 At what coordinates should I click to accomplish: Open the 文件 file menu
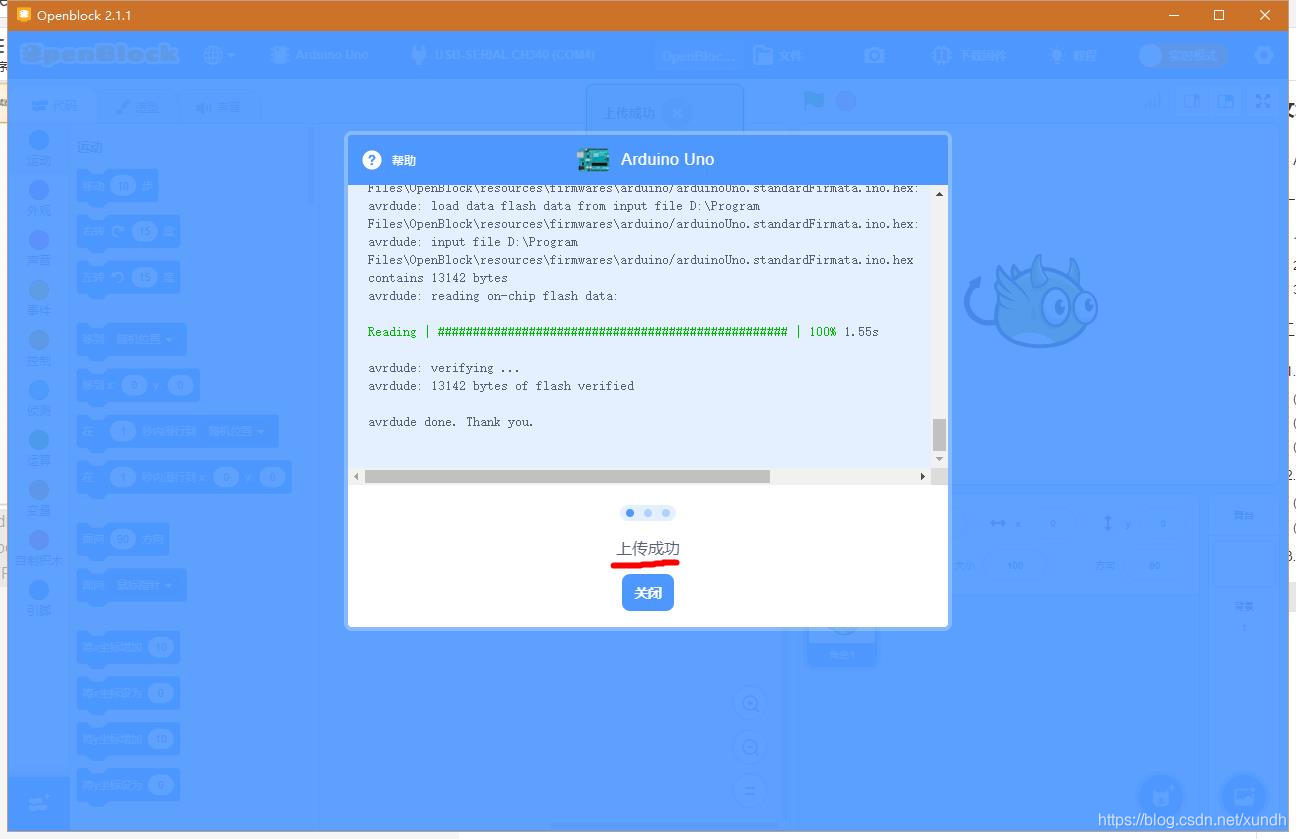(778, 56)
